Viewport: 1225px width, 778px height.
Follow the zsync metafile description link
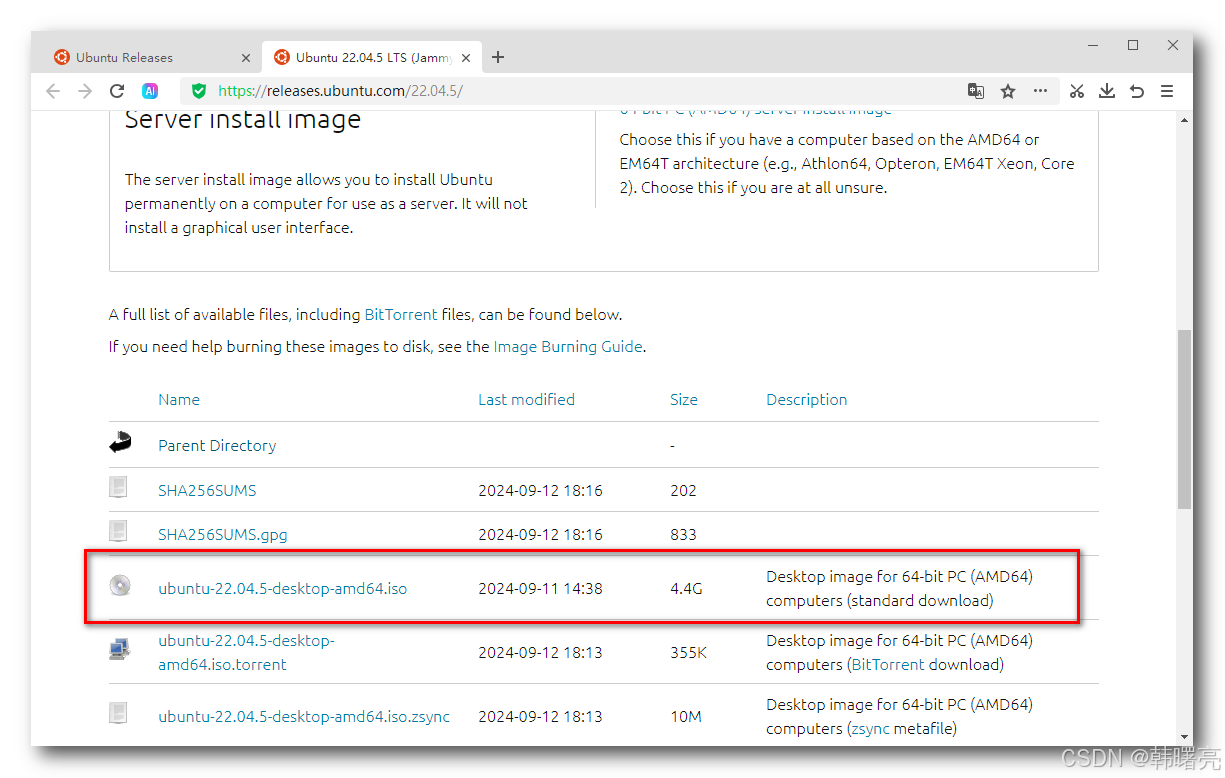coord(870,729)
